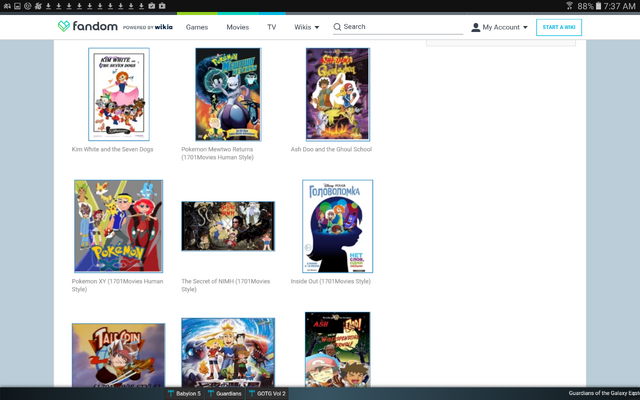Open the Pokemon Mewtwo Returns poster thumbnail
Viewport: 640px width, 400px height.
coord(228,94)
